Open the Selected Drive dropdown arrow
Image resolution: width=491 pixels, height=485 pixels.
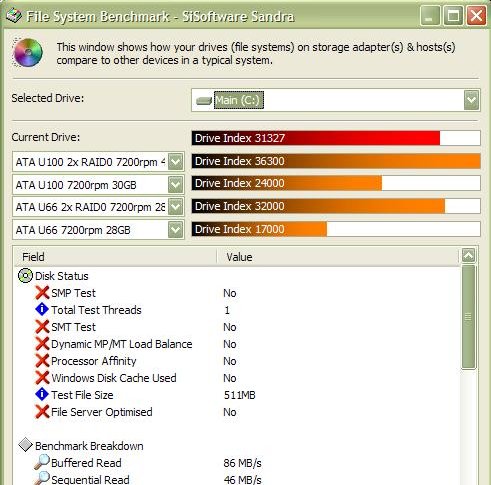471,100
